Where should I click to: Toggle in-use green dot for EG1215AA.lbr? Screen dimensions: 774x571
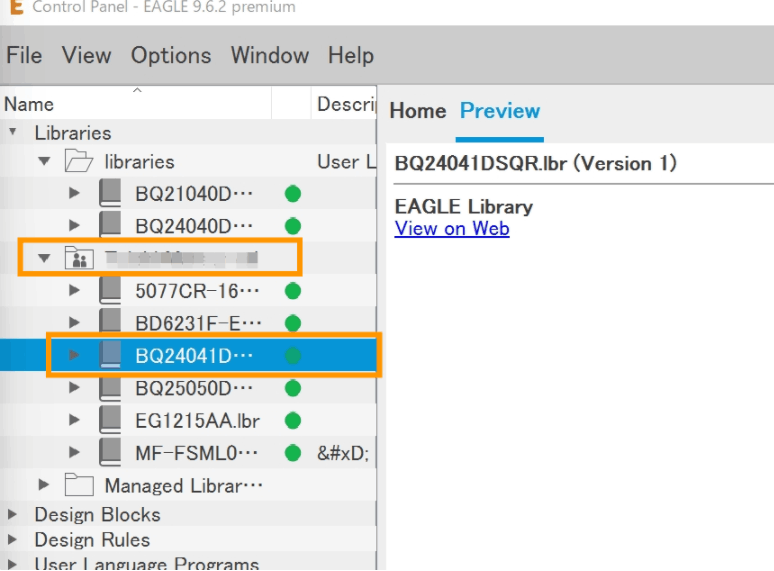293,420
